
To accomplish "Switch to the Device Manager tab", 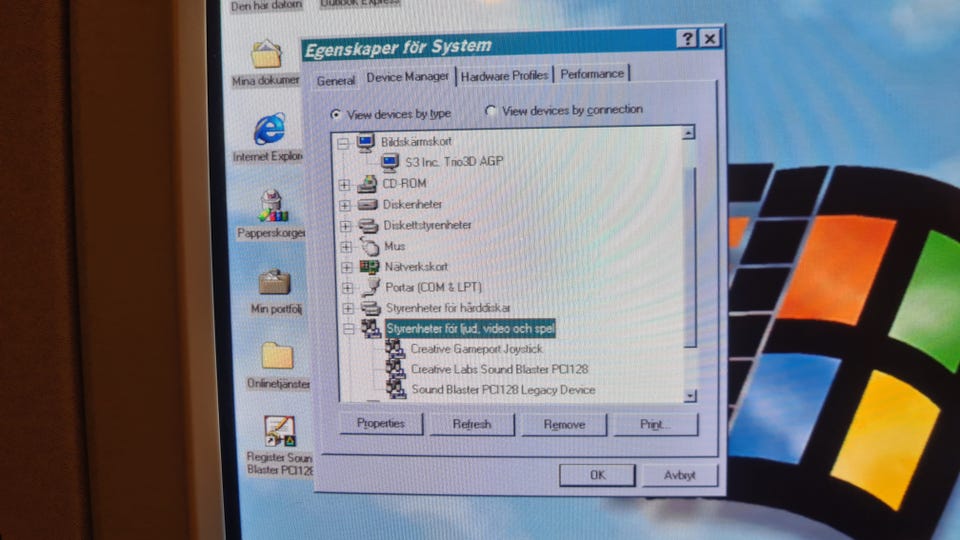I will [408, 77].
